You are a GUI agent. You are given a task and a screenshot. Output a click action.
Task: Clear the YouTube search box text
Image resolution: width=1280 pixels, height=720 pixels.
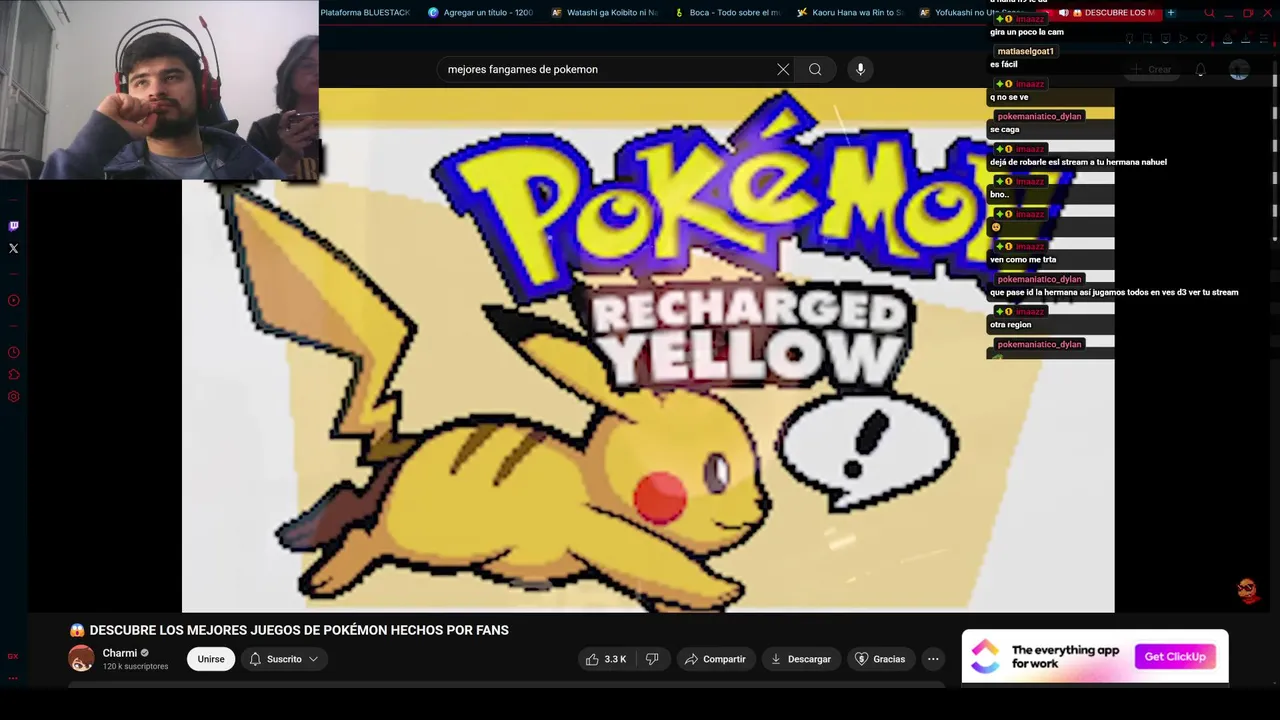click(x=783, y=69)
